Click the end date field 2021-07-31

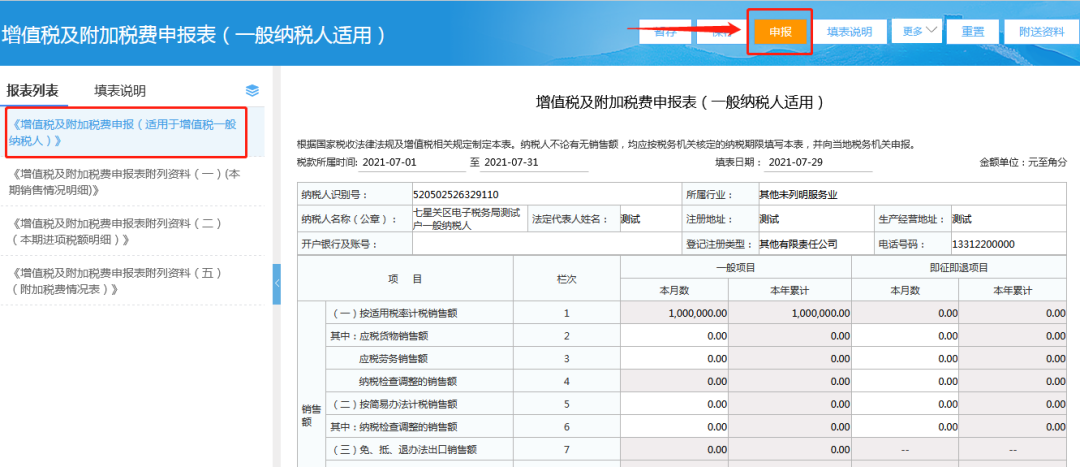click(x=533, y=163)
